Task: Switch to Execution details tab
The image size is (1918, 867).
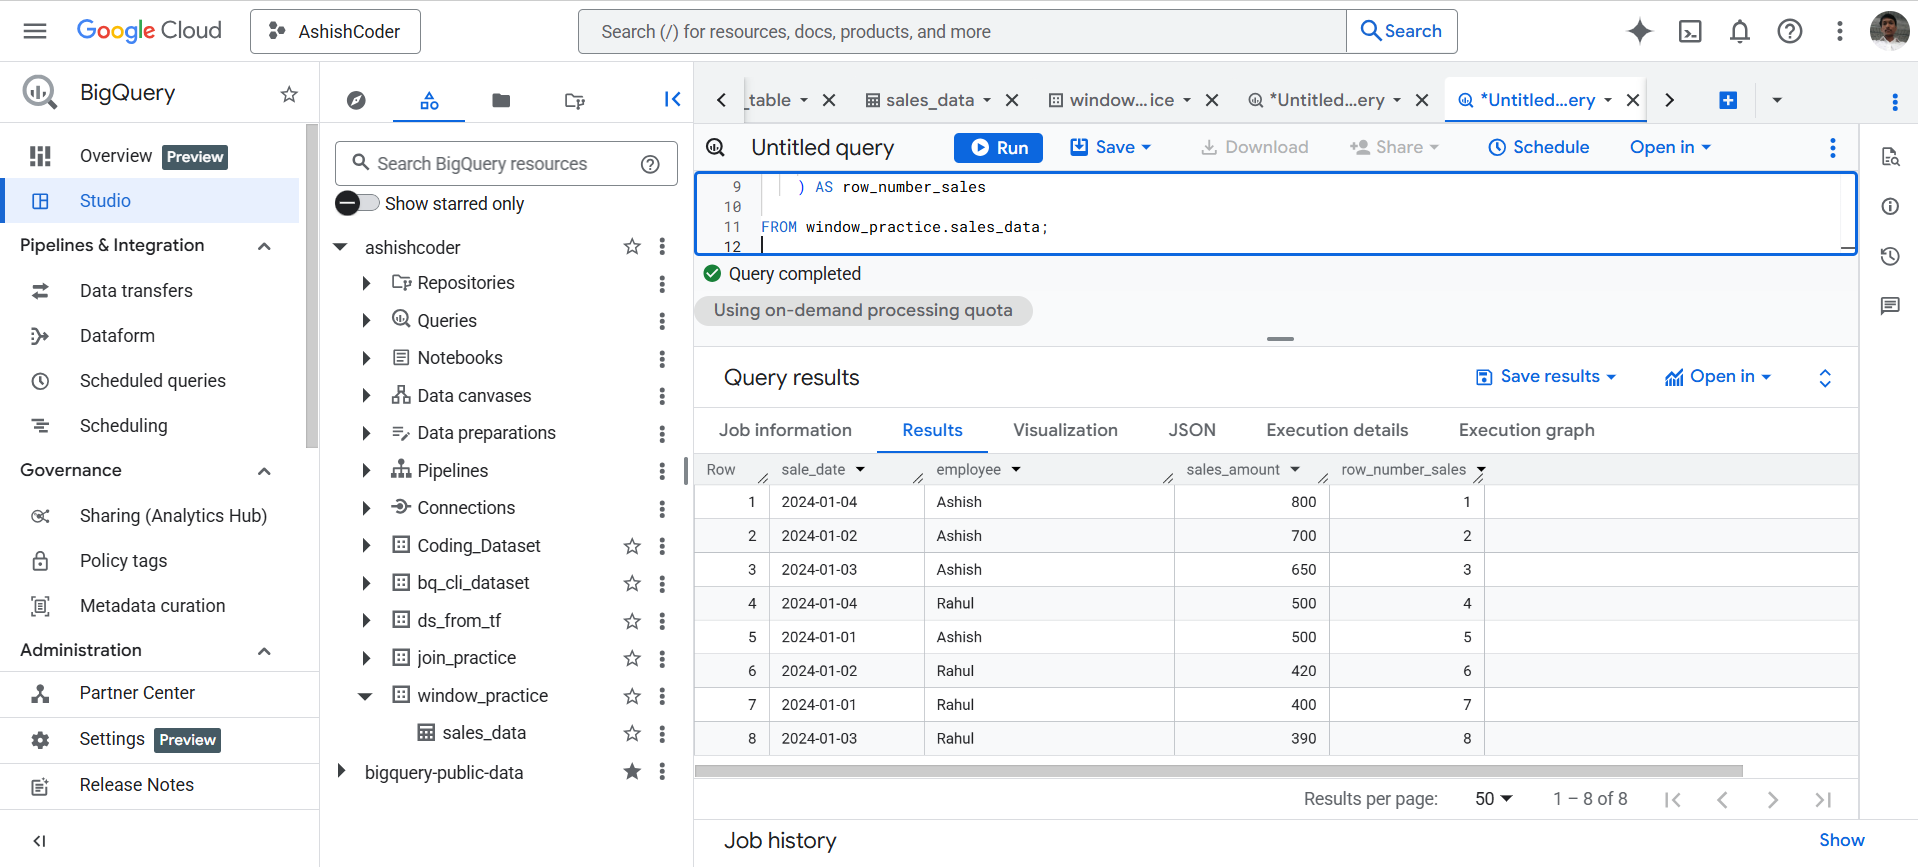Action: coord(1337,430)
